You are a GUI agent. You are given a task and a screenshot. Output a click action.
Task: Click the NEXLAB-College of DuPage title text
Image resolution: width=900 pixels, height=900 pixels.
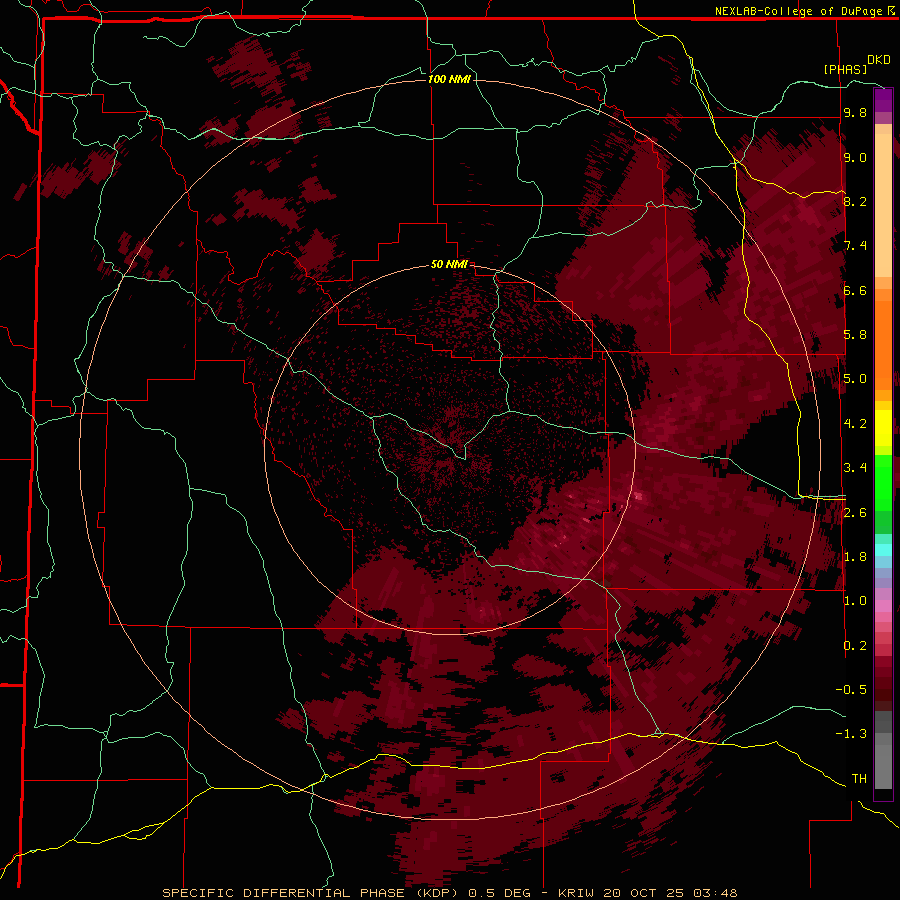(798, 11)
